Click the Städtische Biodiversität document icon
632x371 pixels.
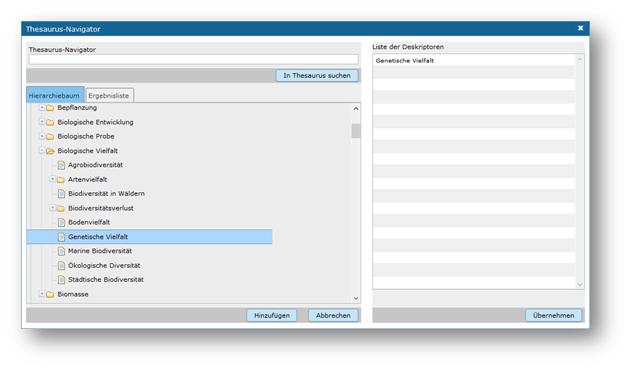point(61,280)
